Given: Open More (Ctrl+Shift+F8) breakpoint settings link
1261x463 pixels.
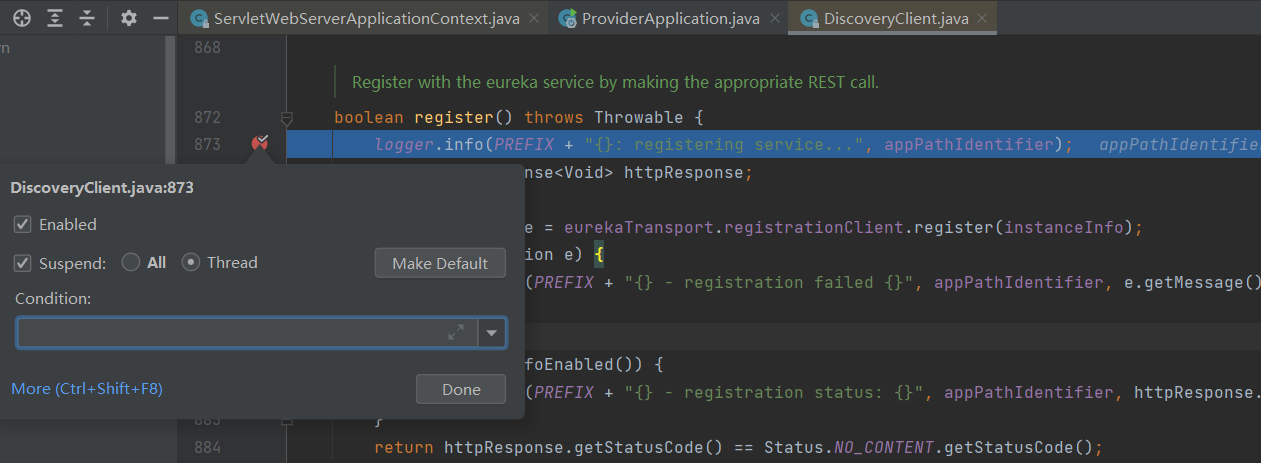Looking at the screenshot, I should click(x=87, y=388).
